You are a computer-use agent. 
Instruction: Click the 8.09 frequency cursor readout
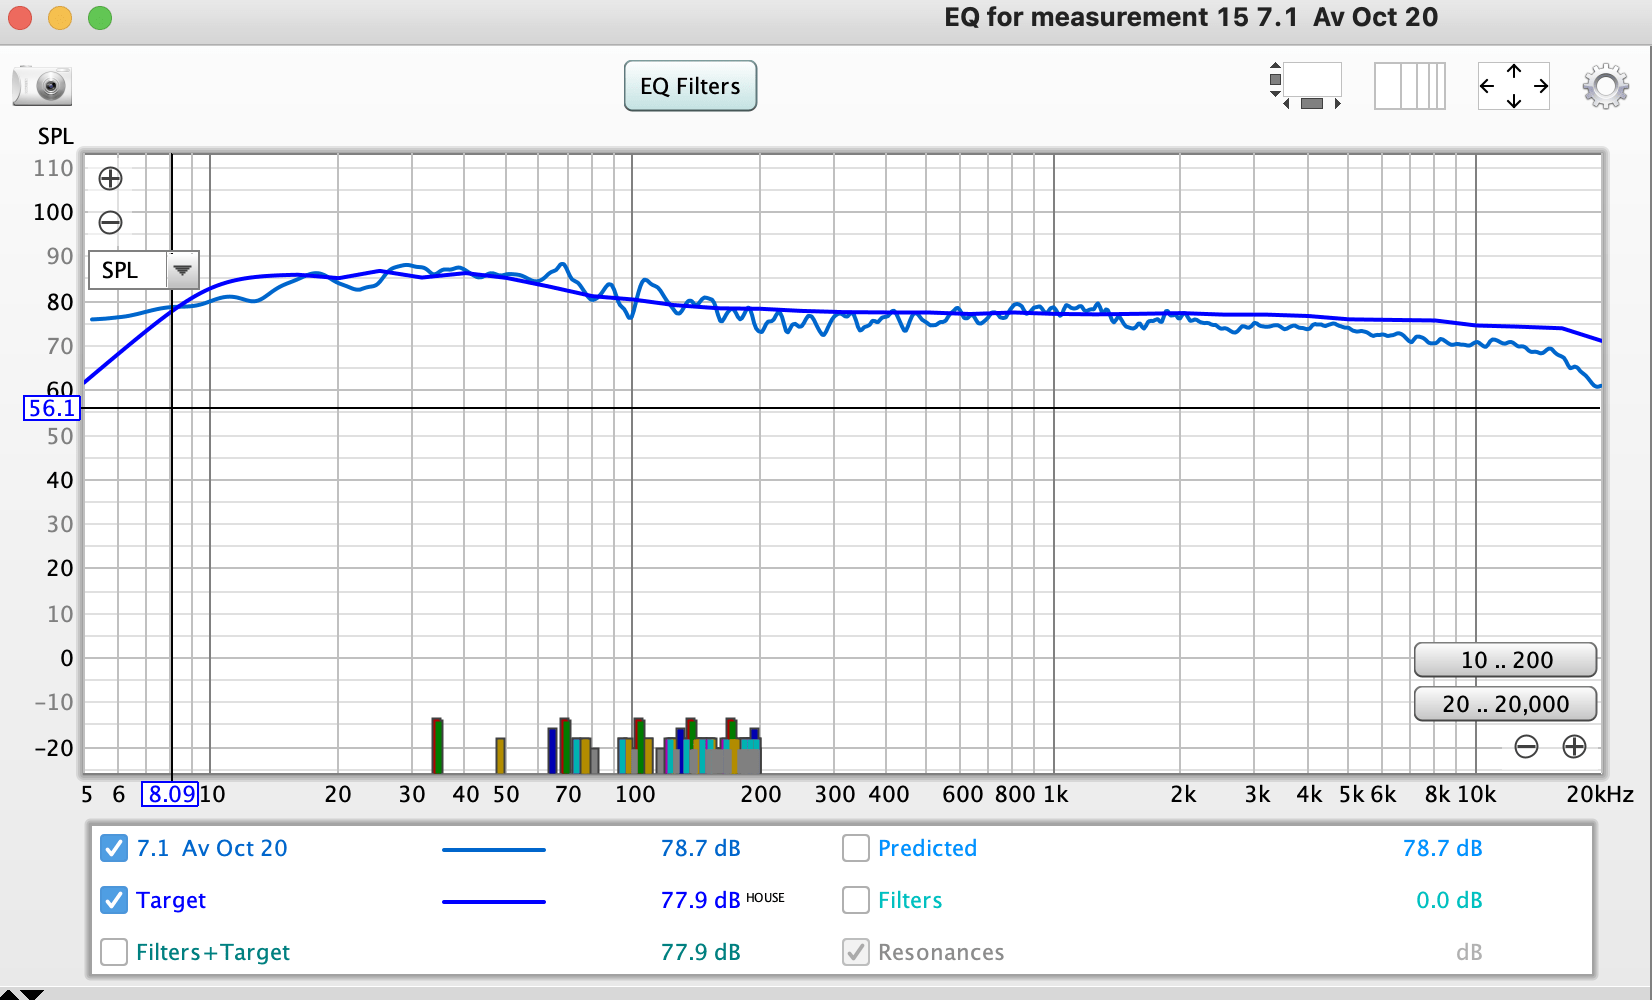170,794
